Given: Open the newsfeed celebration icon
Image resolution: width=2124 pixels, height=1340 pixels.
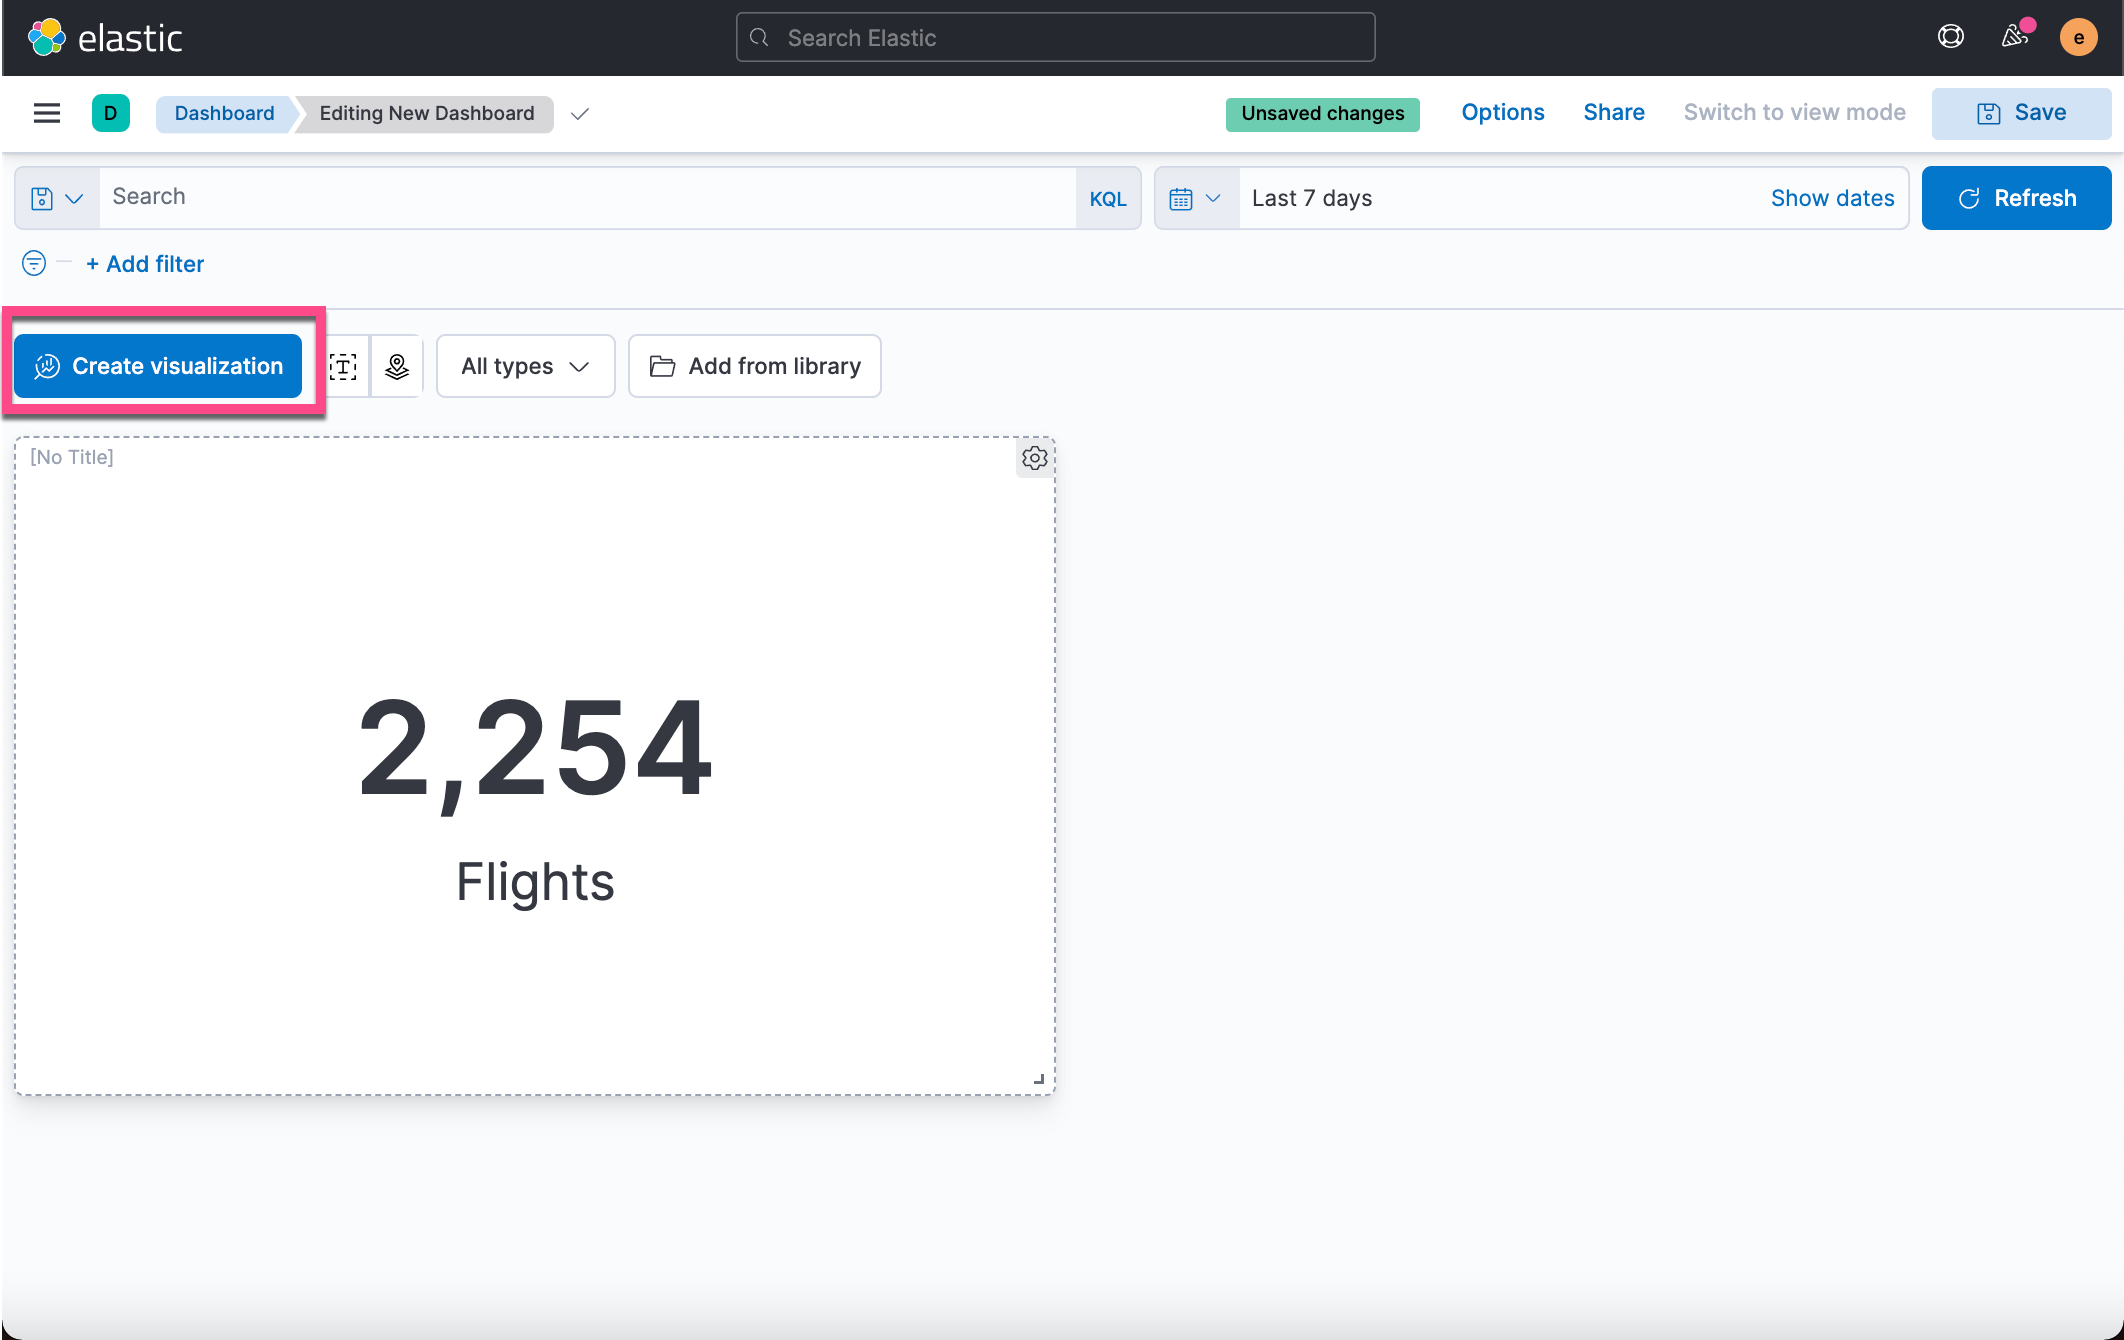Looking at the screenshot, I should point(2014,37).
